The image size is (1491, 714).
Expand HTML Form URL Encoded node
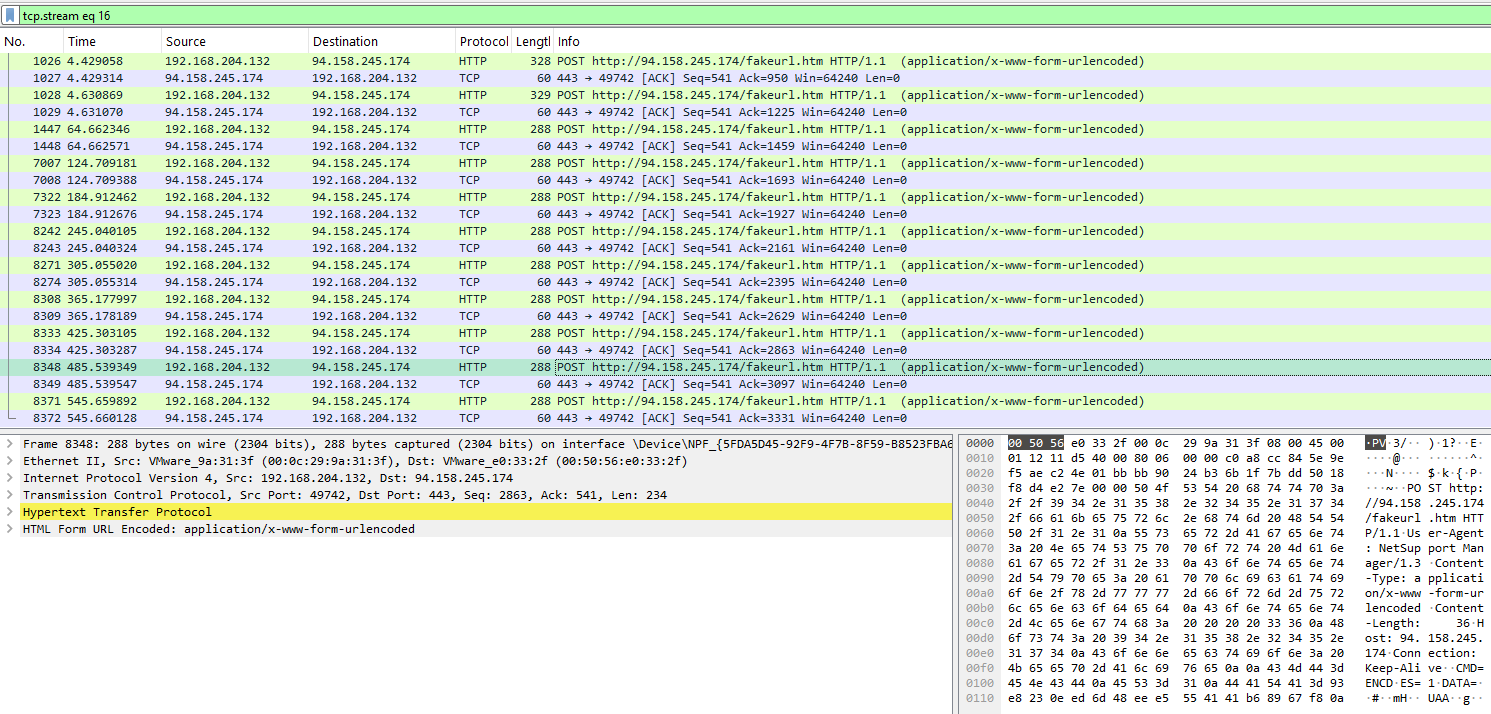[x=10, y=529]
